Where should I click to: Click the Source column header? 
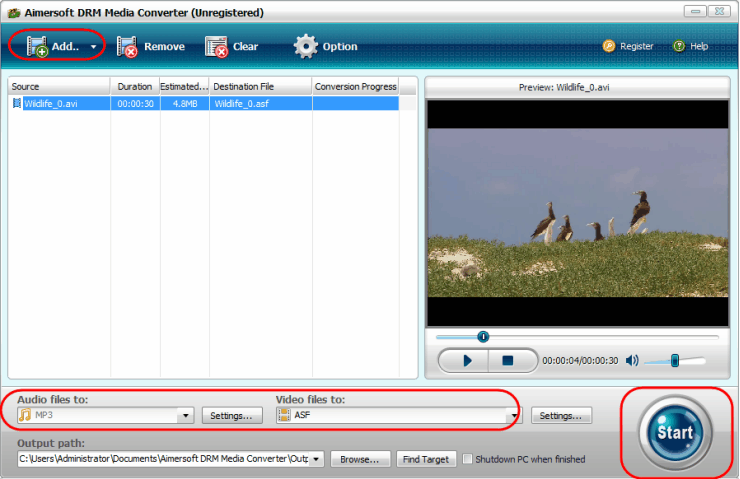pyautogui.click(x=59, y=86)
